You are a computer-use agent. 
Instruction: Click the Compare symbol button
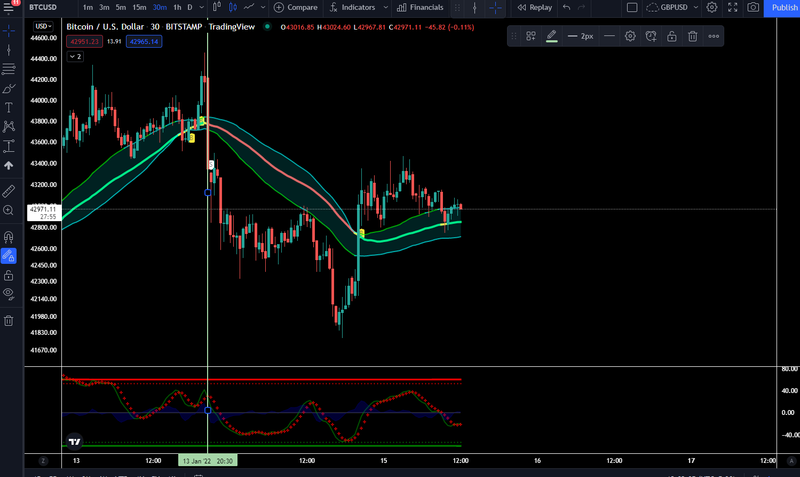[295, 8]
